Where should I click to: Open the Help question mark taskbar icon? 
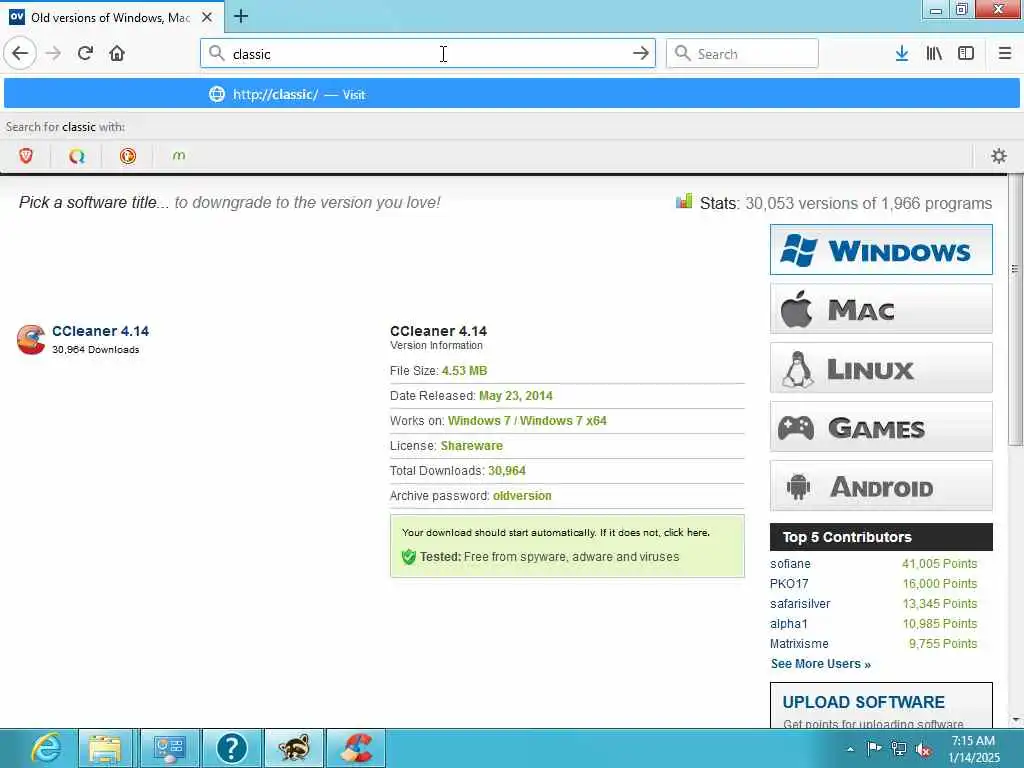231,748
